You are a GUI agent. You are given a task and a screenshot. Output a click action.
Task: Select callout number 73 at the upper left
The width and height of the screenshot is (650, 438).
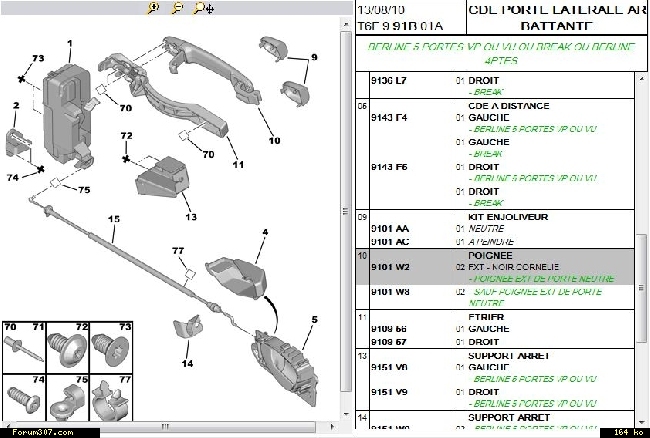click(38, 58)
